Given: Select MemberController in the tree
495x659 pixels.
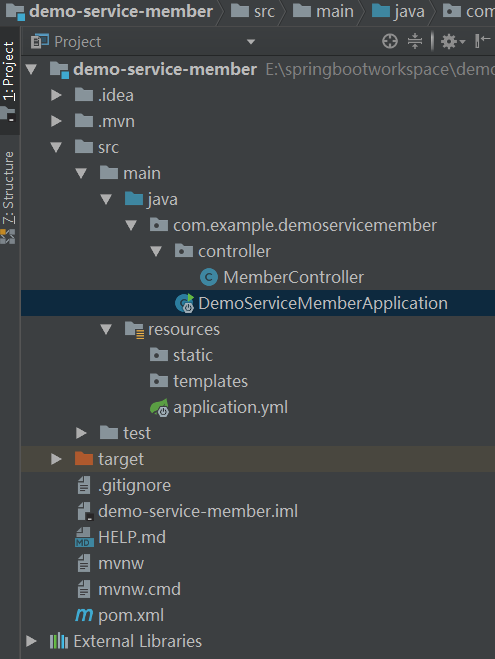Looking at the screenshot, I should pos(293,277).
